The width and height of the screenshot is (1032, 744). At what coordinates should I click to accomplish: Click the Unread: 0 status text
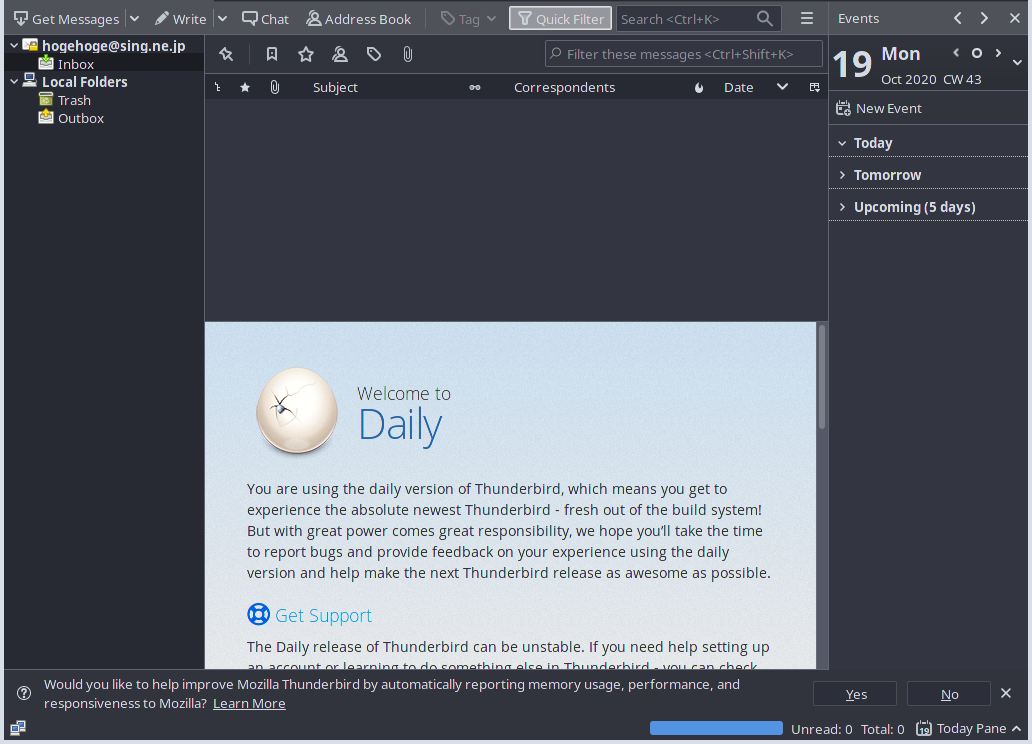click(x=821, y=729)
